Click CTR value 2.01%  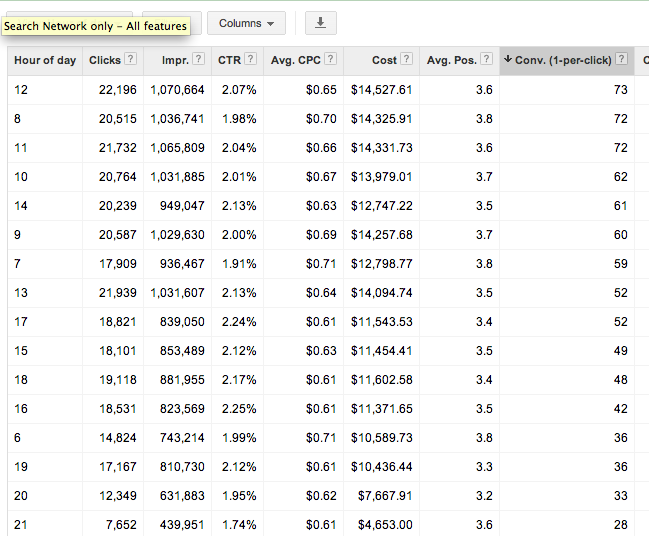(x=239, y=177)
